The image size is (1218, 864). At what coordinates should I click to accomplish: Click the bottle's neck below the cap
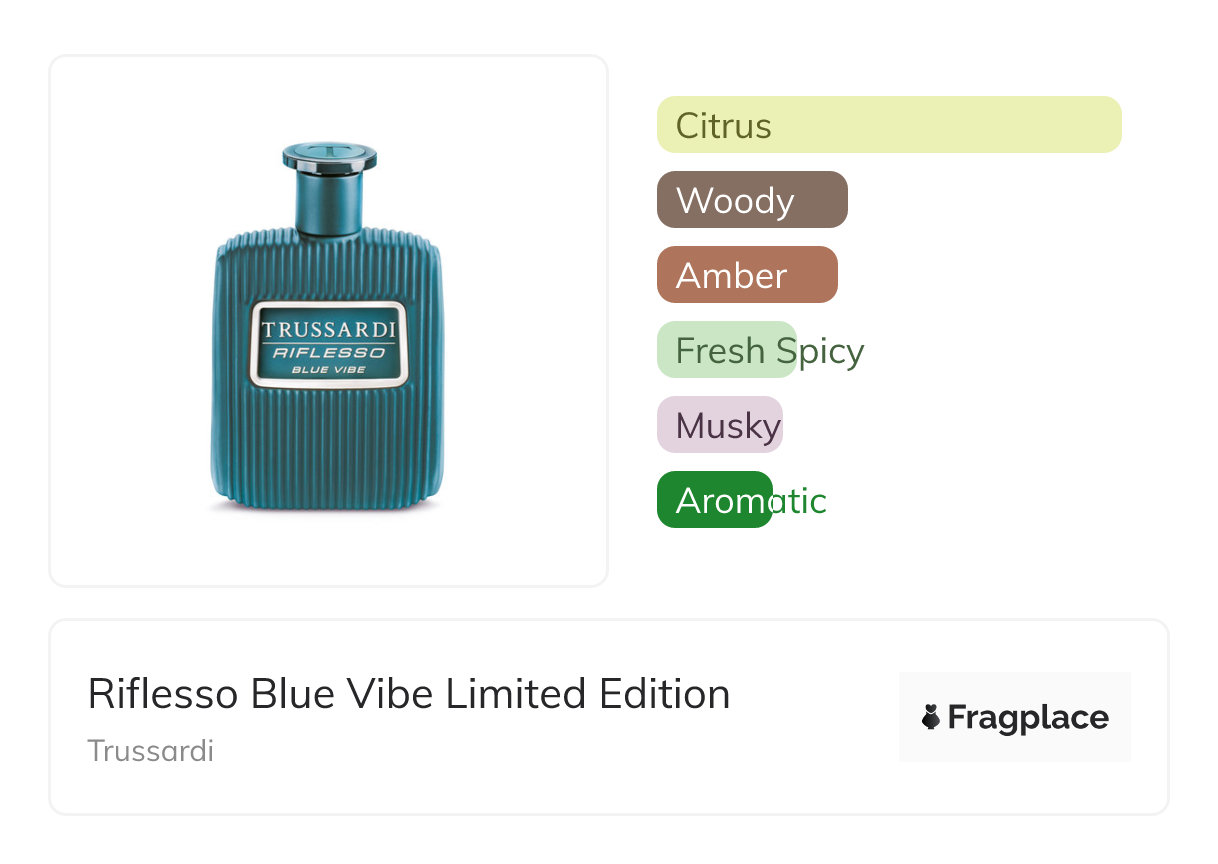click(329, 203)
